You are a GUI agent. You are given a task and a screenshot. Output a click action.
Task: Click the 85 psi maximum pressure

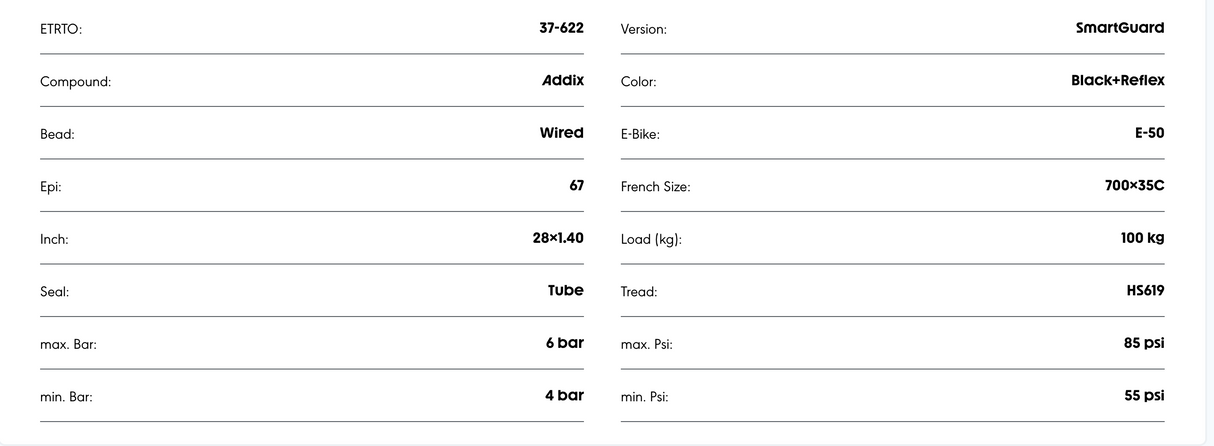click(1144, 343)
